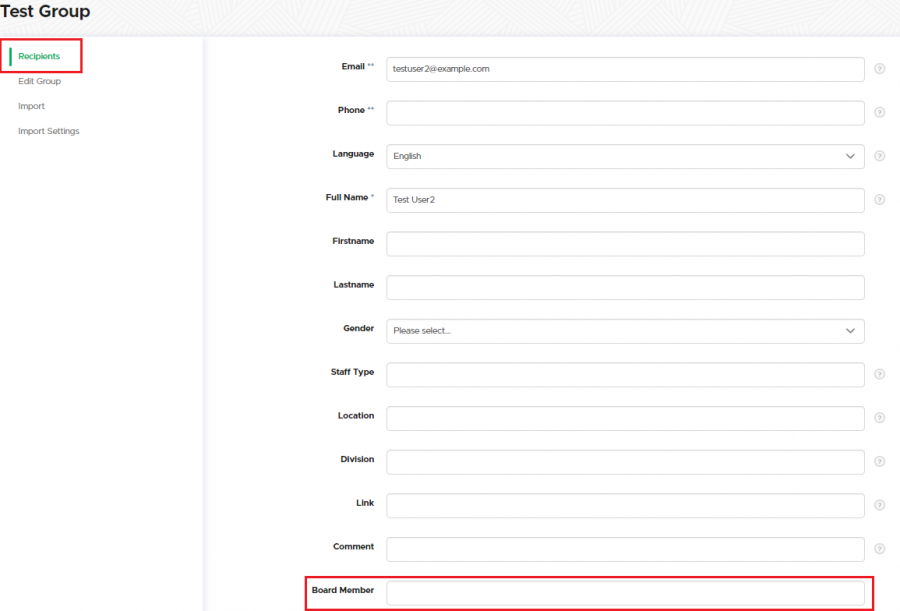Open the help icon beside Location
Screen dimensions: 900x611
pos(880,418)
